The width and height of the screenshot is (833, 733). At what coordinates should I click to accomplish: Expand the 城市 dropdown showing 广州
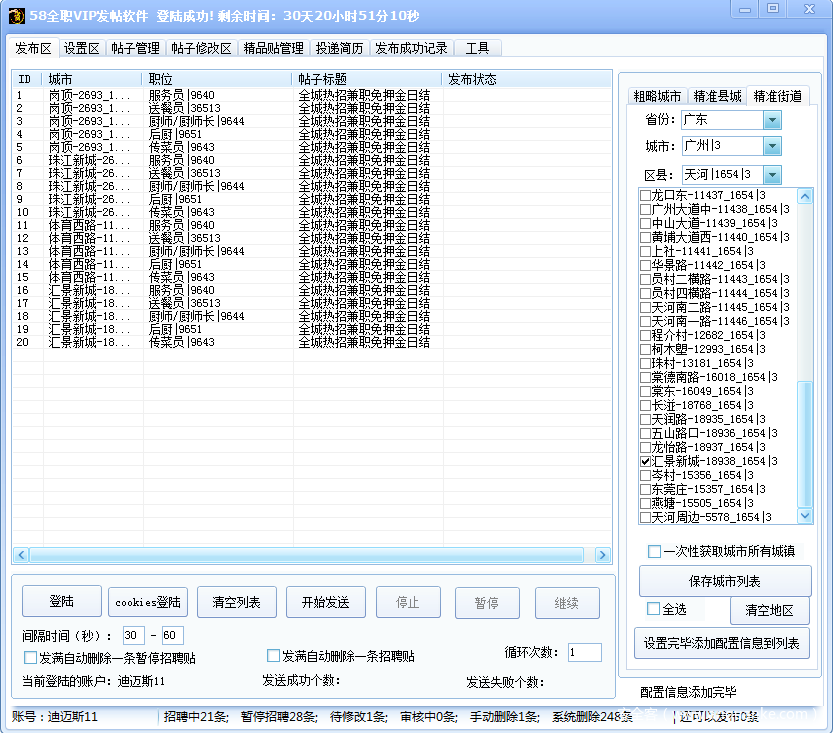(x=771, y=146)
